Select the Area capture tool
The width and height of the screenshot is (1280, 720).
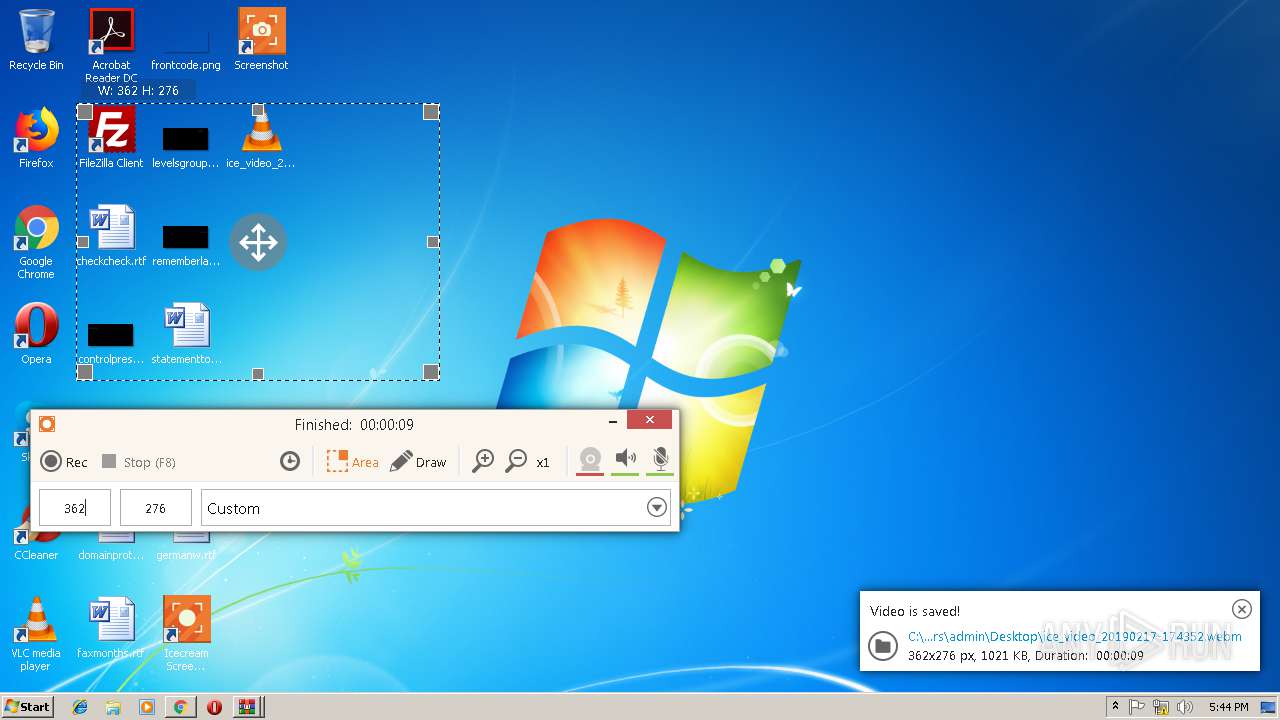point(353,461)
